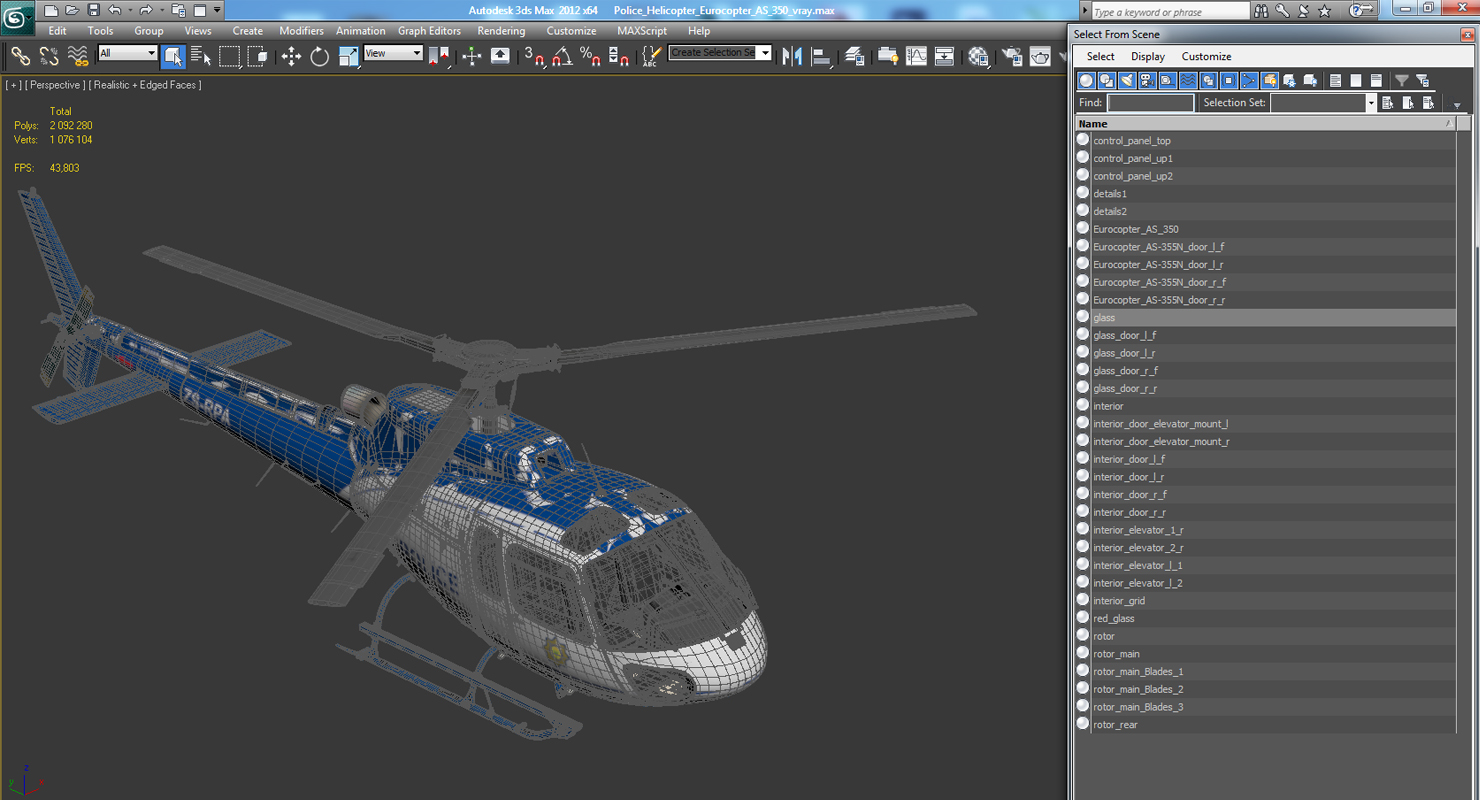Click the keyword search field
This screenshot has height=800, width=1480.
[1170, 11]
